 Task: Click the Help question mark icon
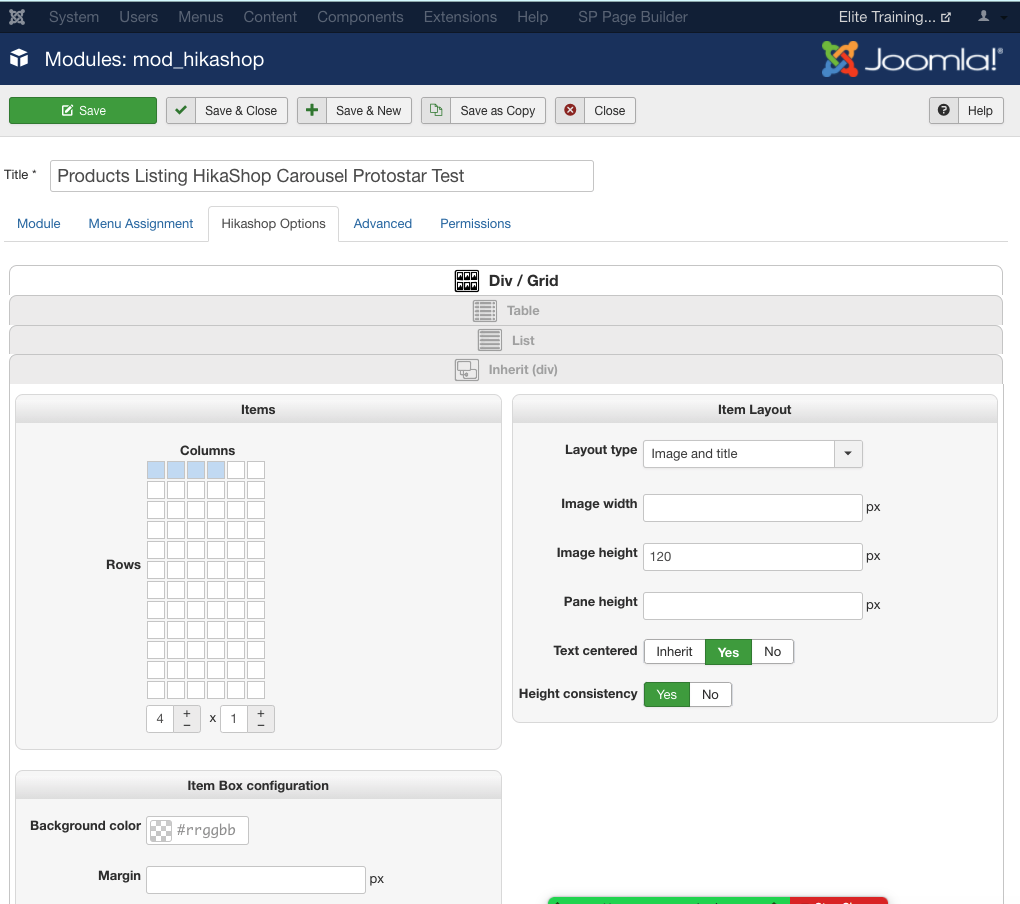(x=944, y=110)
